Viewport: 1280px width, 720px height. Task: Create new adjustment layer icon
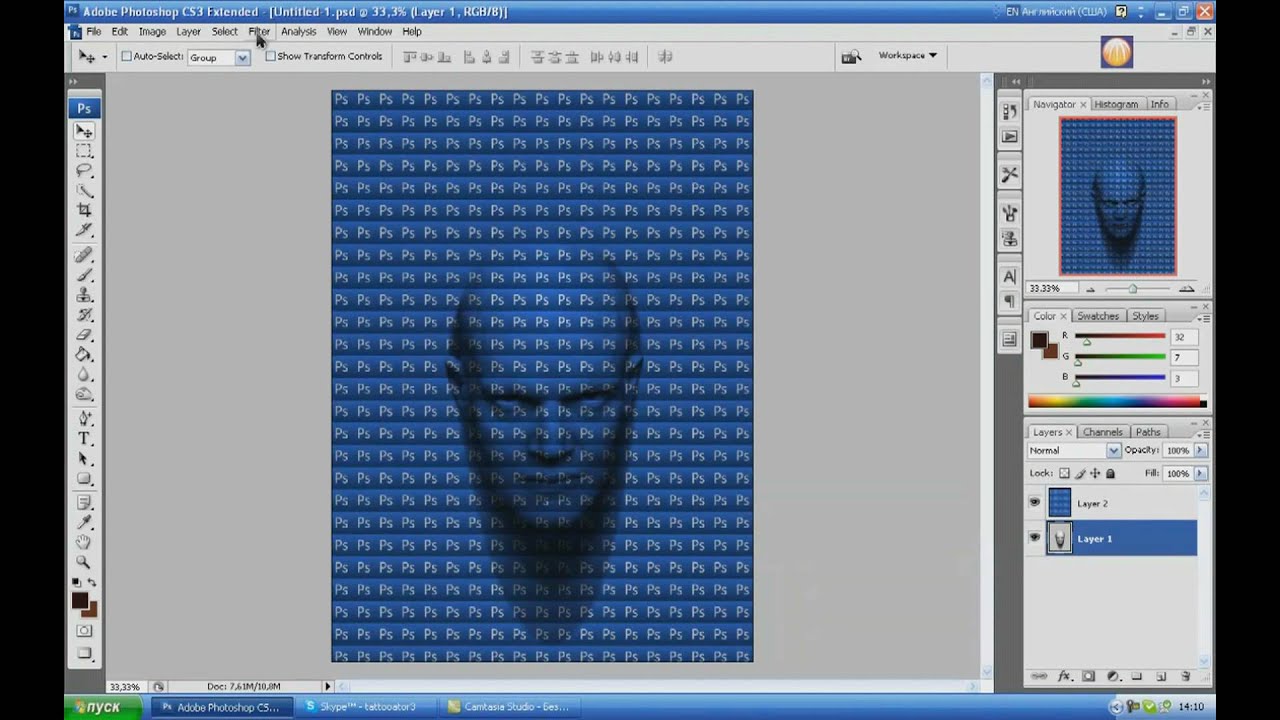tap(1113, 677)
